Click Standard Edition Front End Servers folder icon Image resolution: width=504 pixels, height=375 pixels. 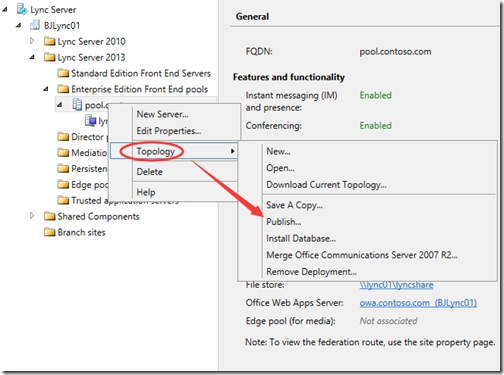[63, 73]
